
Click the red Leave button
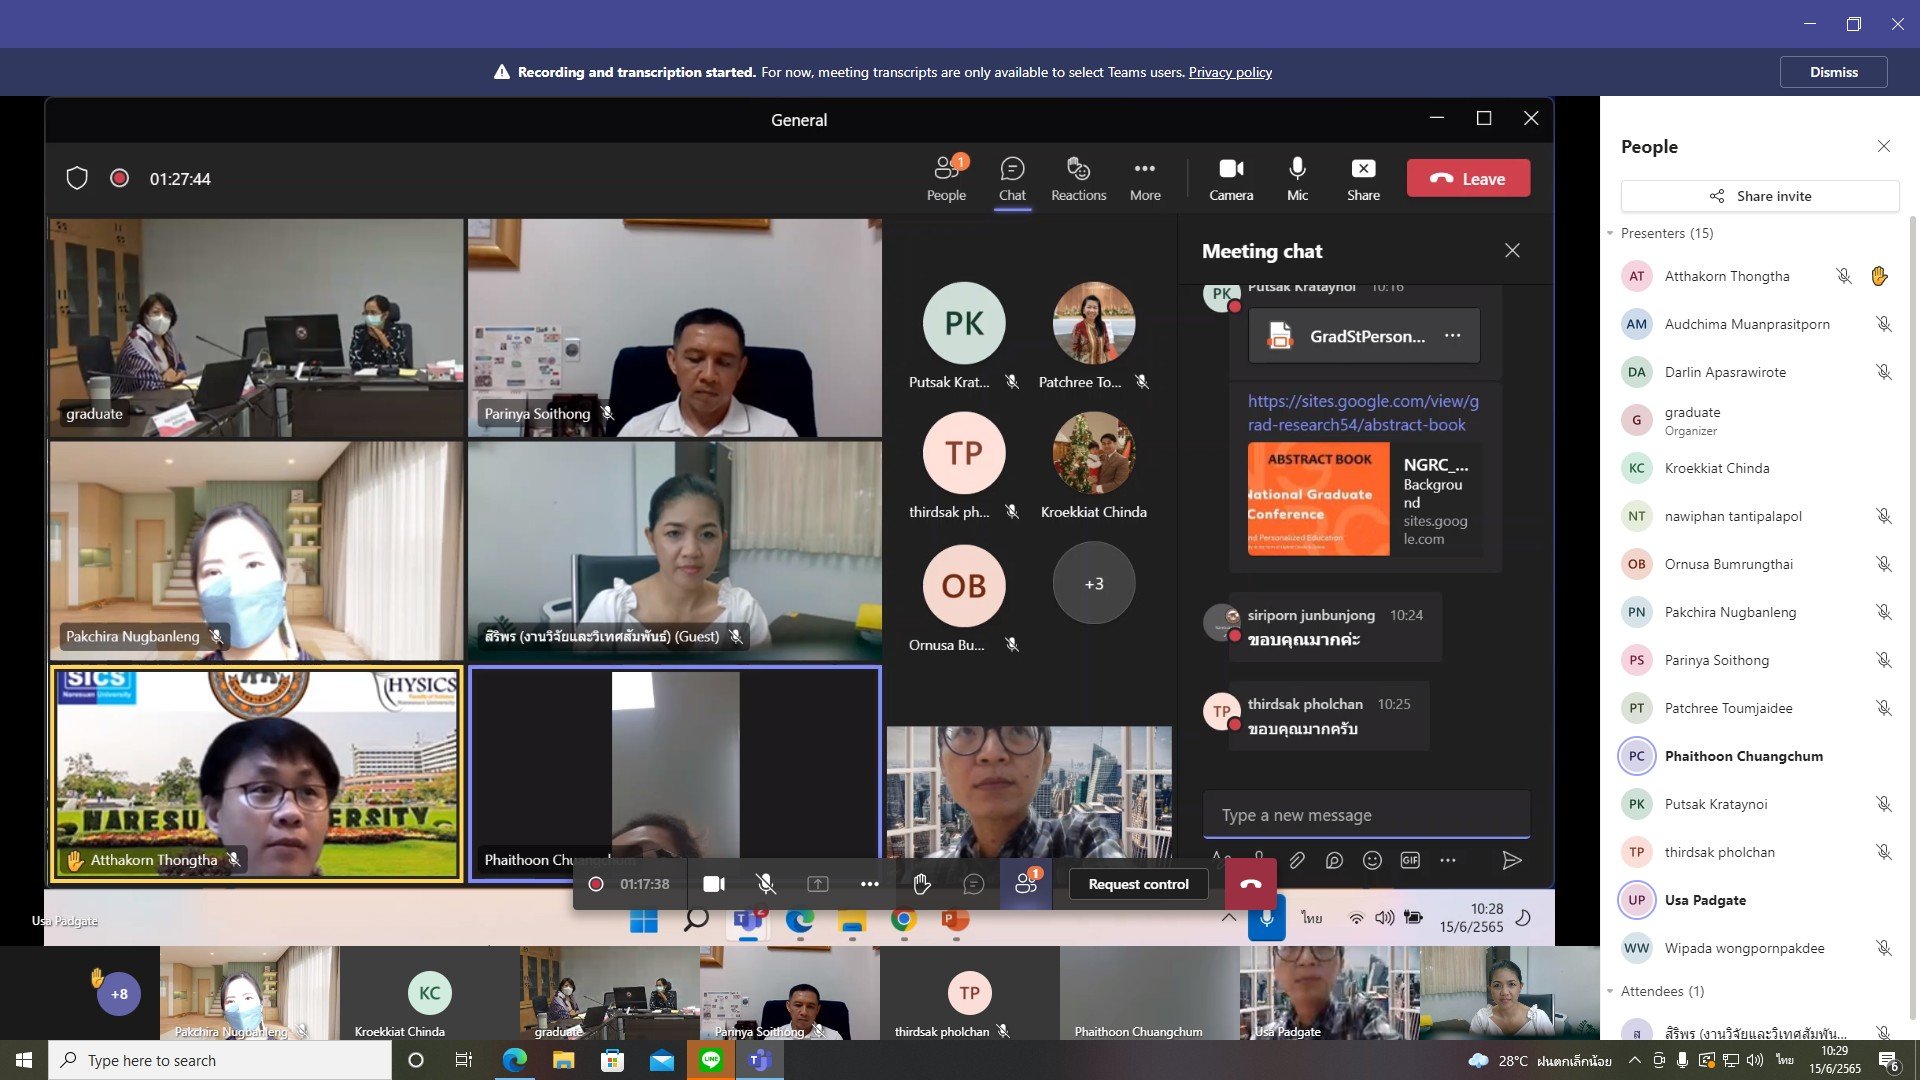click(x=1468, y=178)
